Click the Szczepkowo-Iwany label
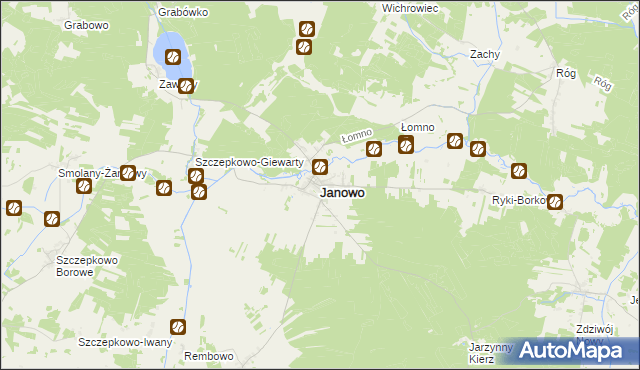Screen dimensions: 640x370 coord(125,342)
